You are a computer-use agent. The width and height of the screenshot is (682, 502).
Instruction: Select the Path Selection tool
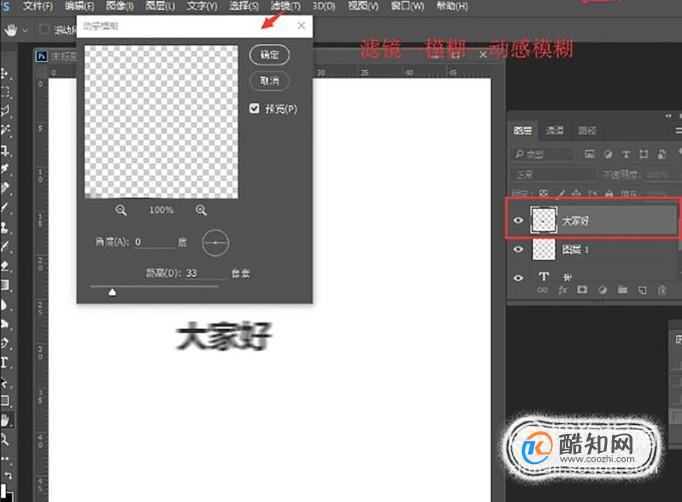coord(5,382)
